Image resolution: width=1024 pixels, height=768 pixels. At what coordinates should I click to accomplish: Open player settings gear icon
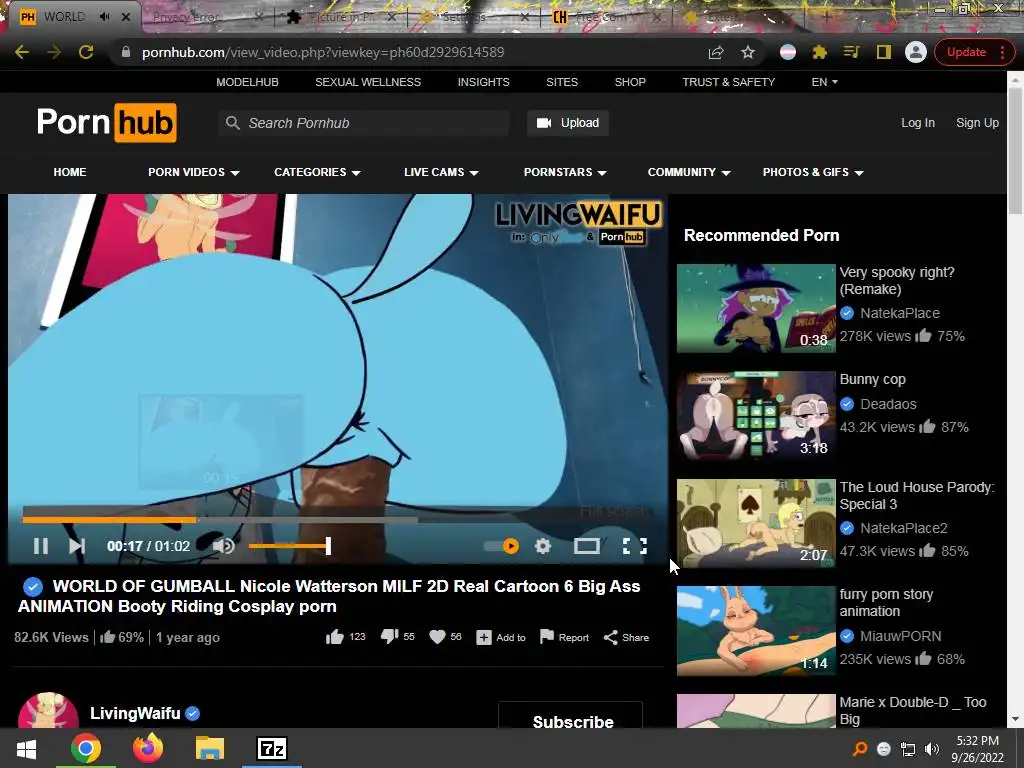click(x=543, y=546)
